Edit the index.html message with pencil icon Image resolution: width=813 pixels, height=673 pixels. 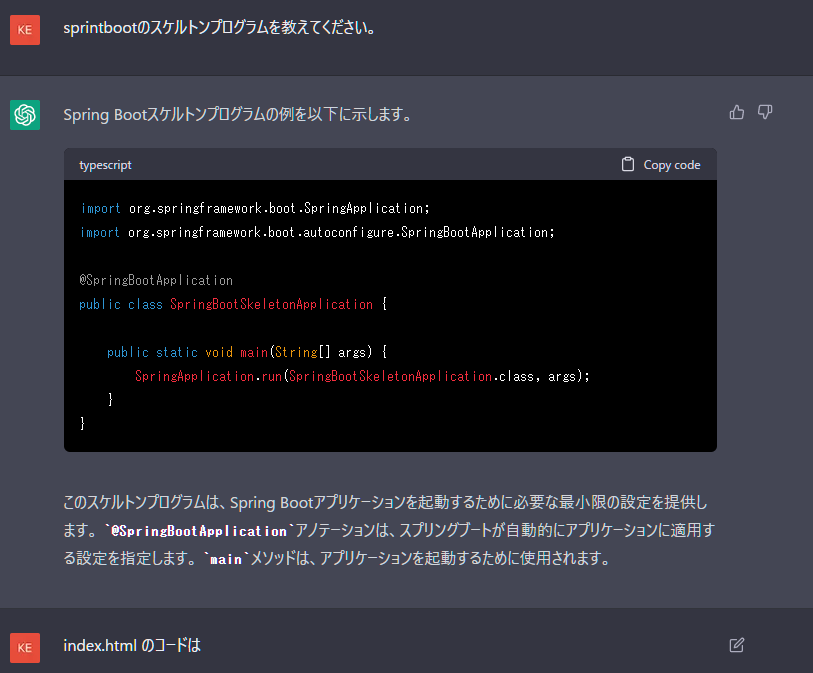coord(737,645)
